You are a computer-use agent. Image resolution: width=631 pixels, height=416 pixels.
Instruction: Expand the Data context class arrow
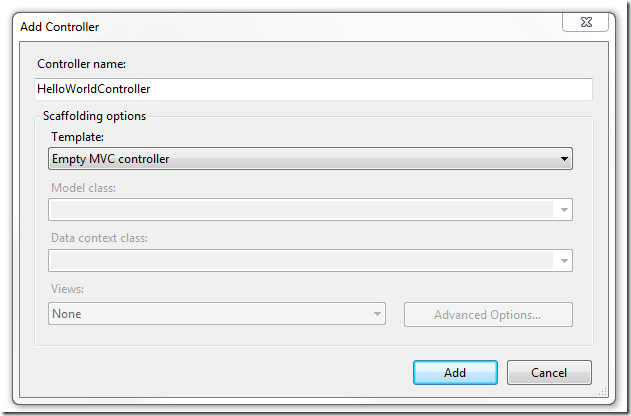(564, 261)
